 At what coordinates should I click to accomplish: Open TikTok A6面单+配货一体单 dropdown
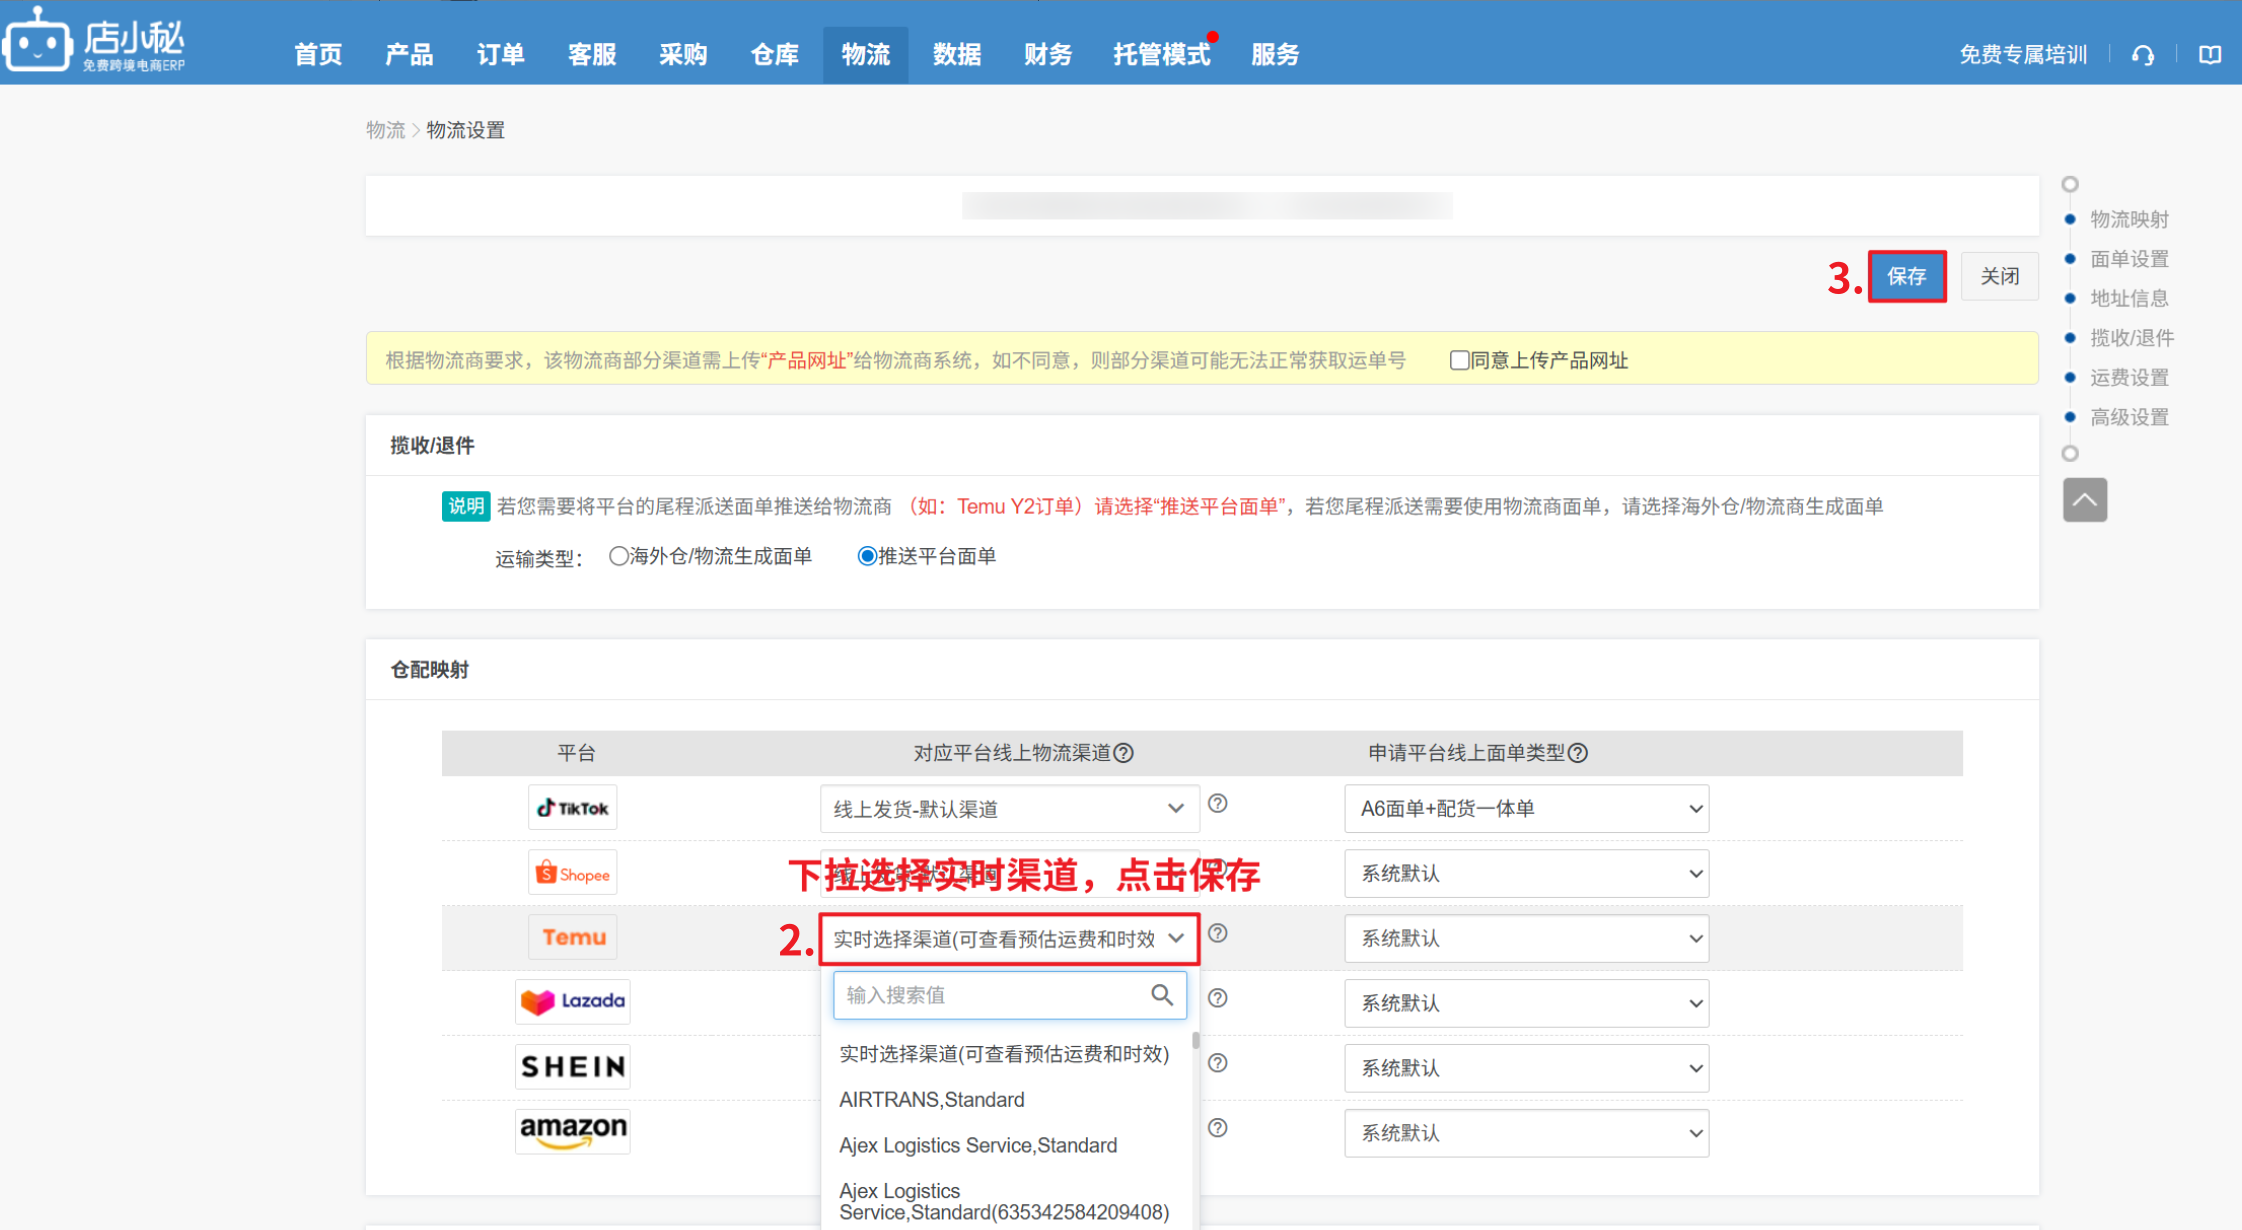[1526, 809]
